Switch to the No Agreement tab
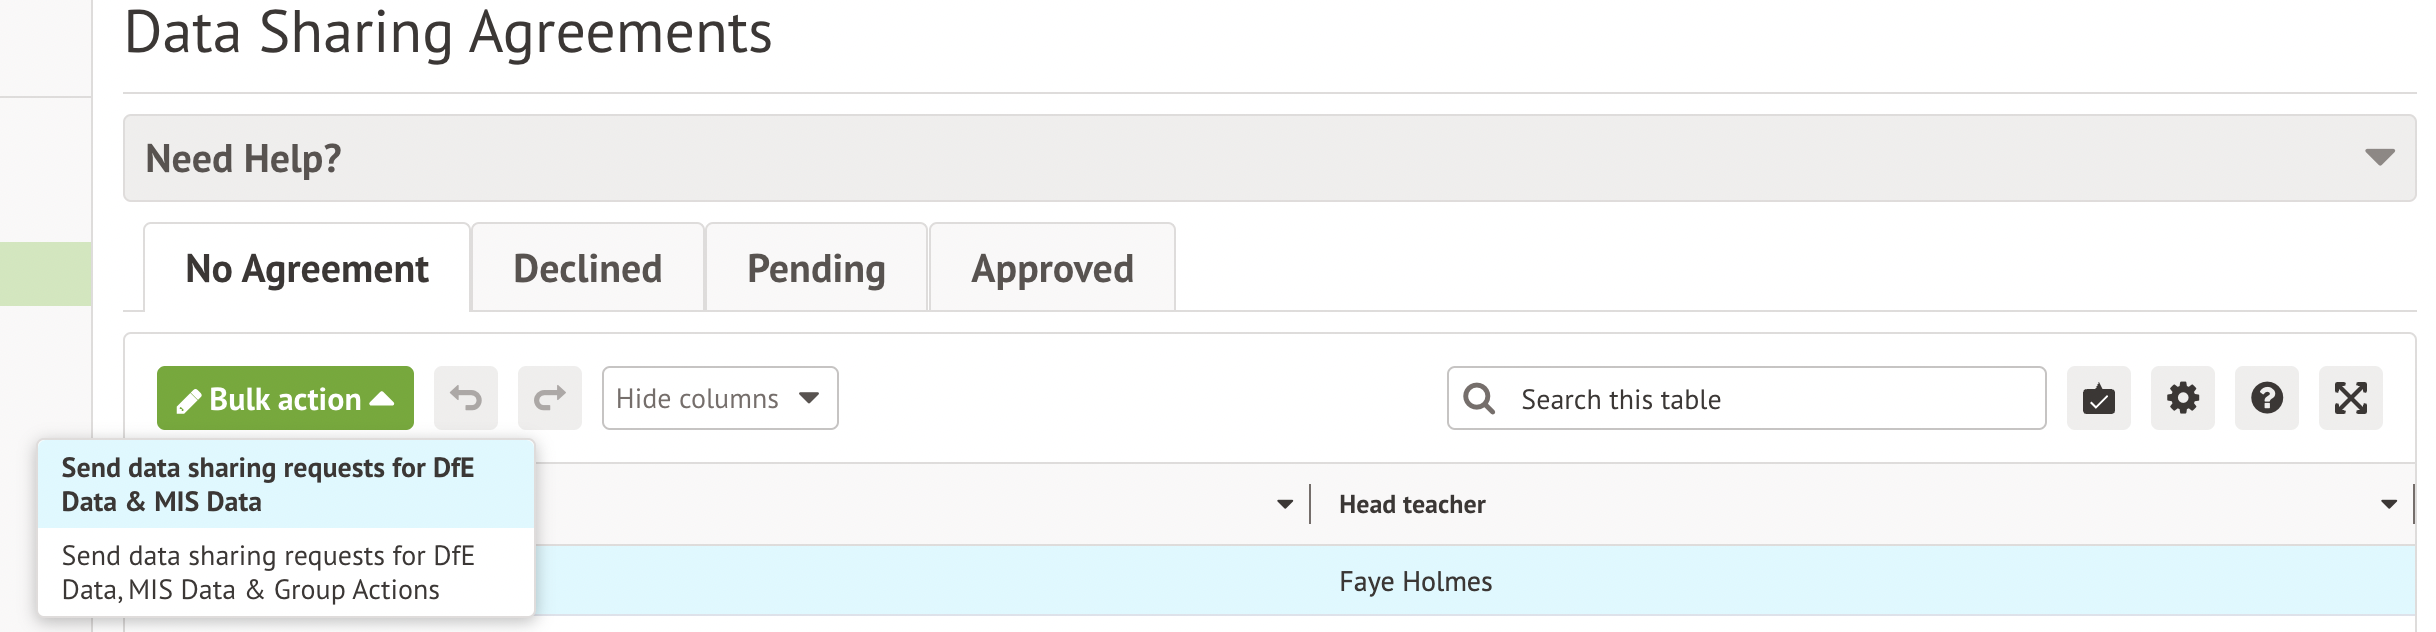Image resolution: width=2436 pixels, height=632 pixels. click(307, 269)
